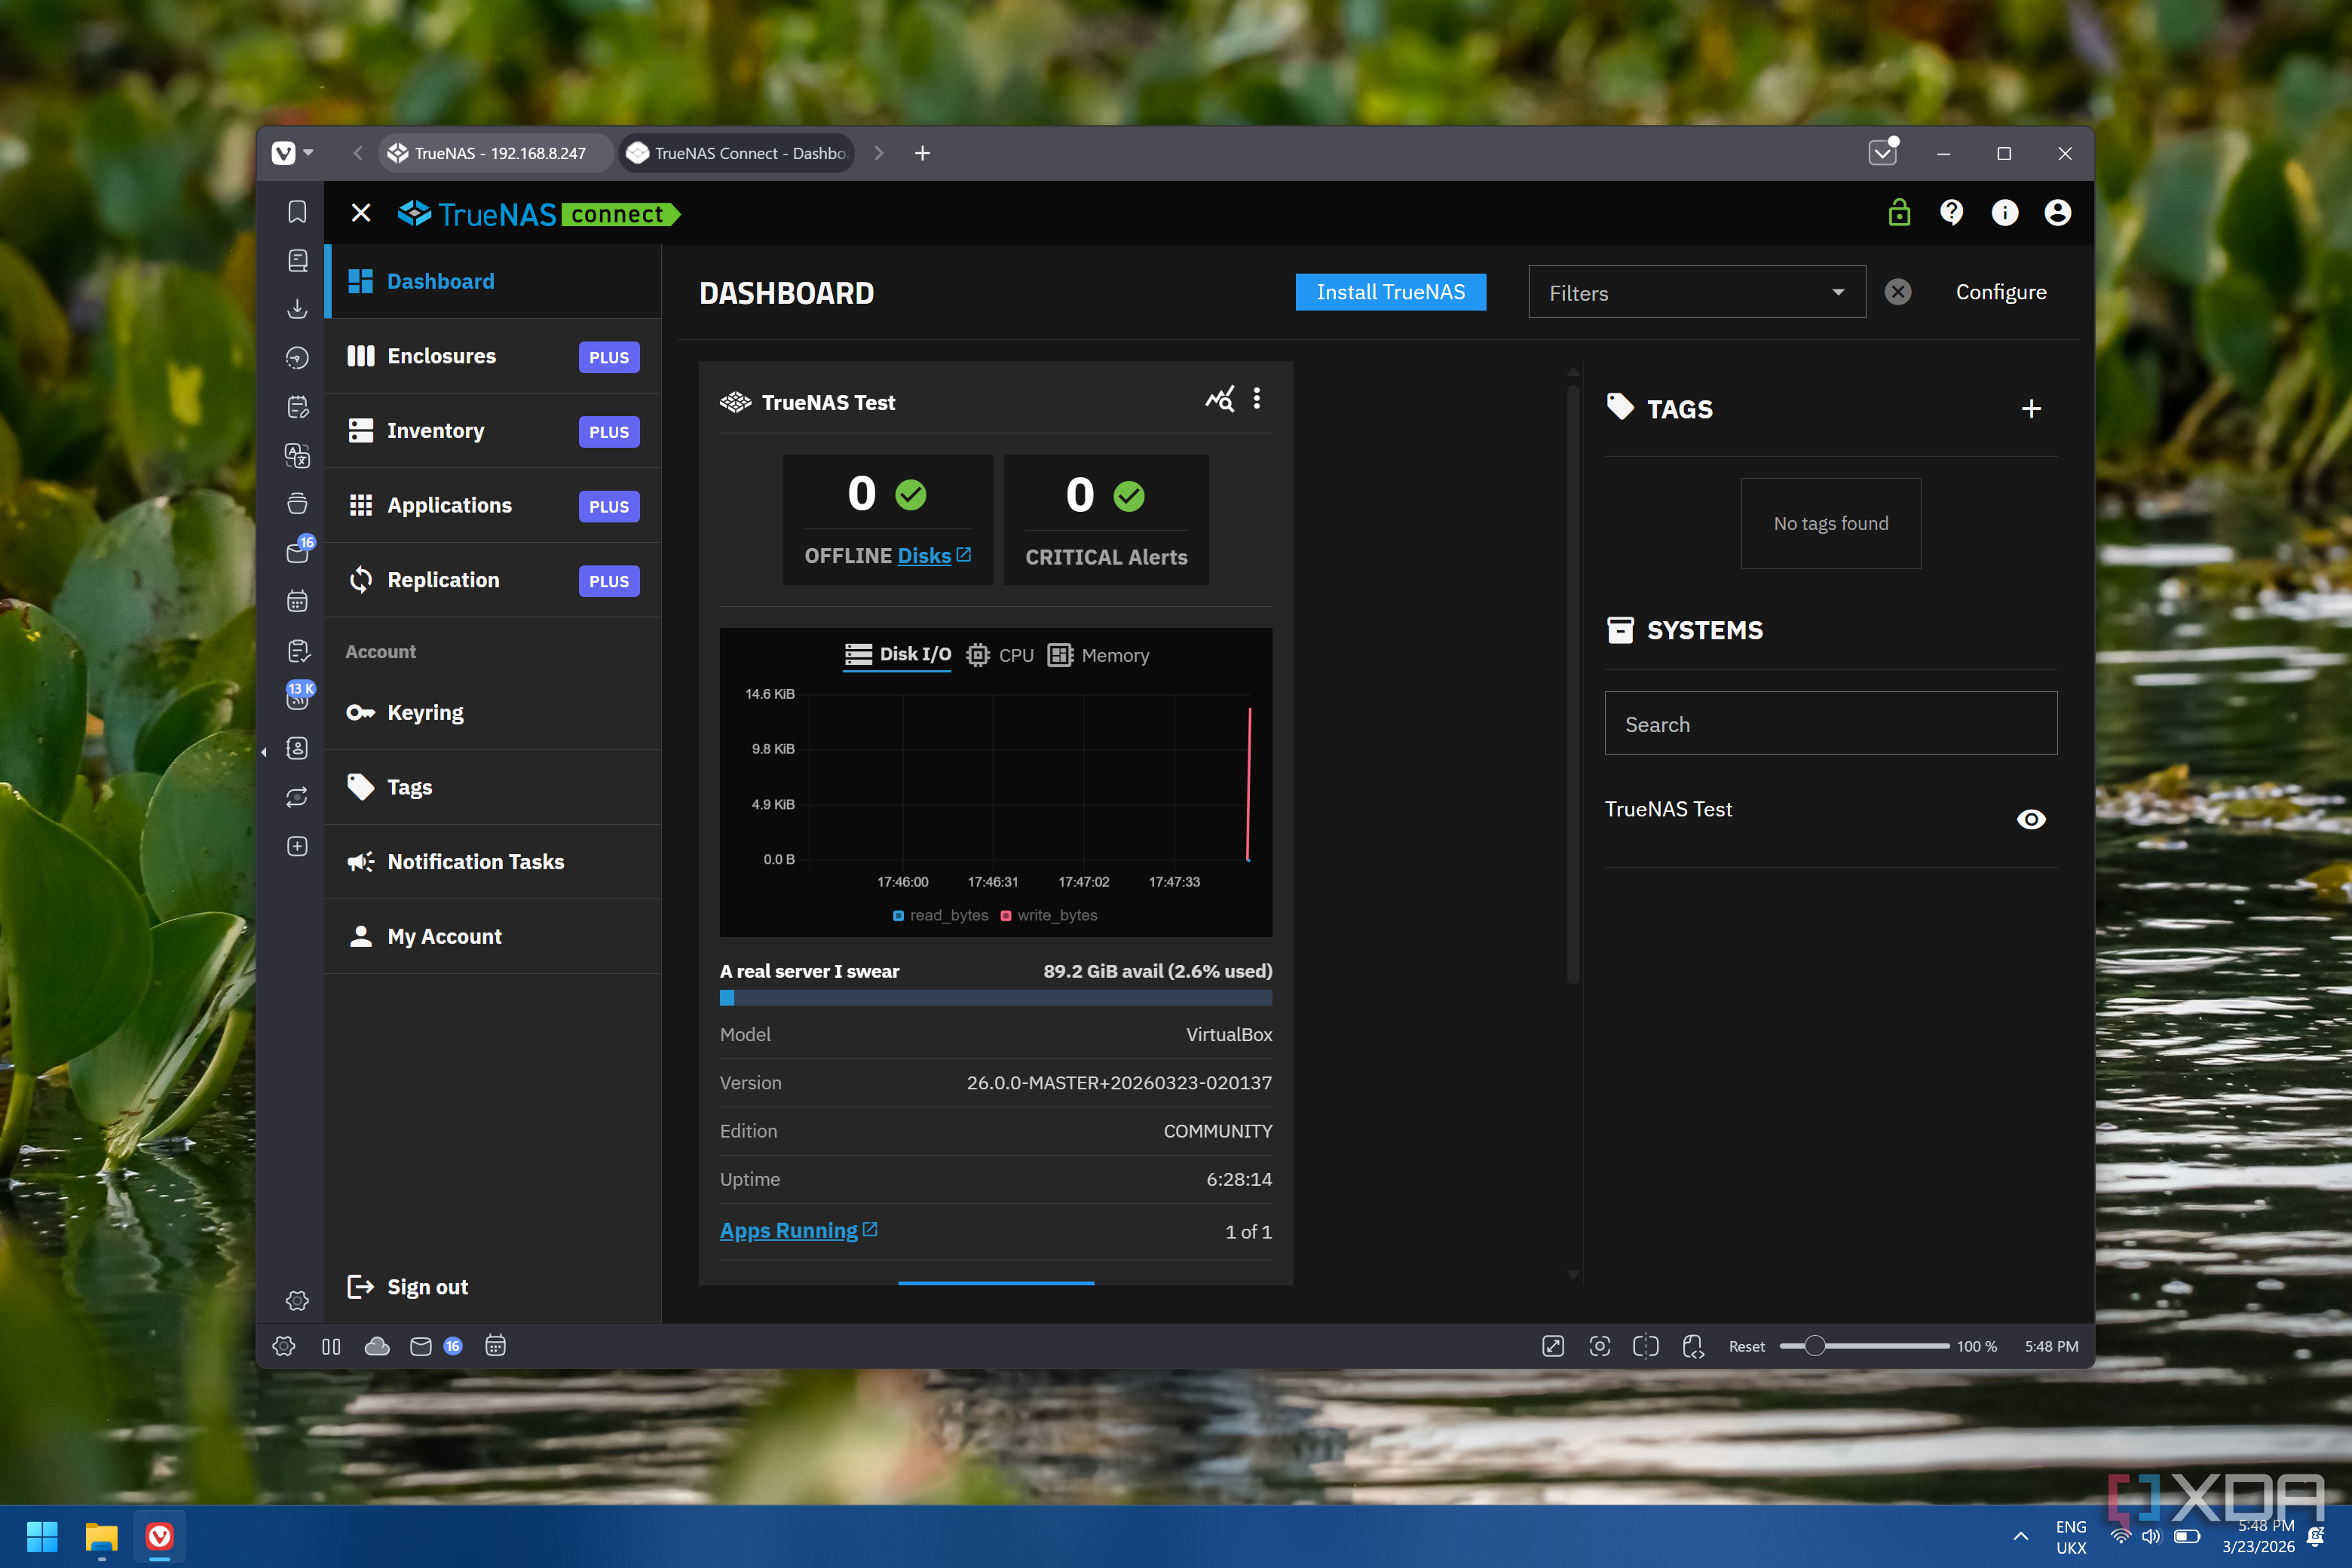This screenshot has width=2352, height=1568.
Task: Open the help question-mark icon
Action: coord(1951,213)
